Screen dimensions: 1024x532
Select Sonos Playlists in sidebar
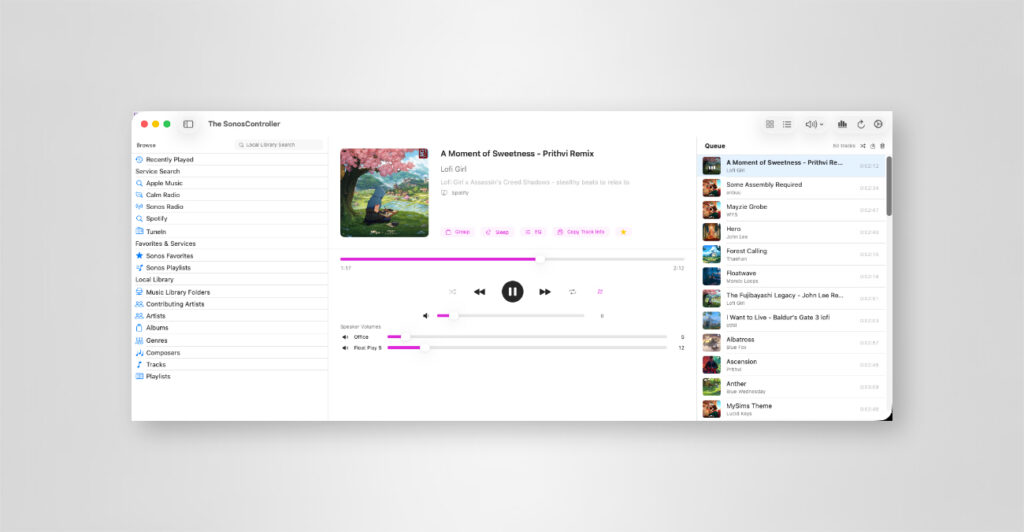tap(169, 268)
